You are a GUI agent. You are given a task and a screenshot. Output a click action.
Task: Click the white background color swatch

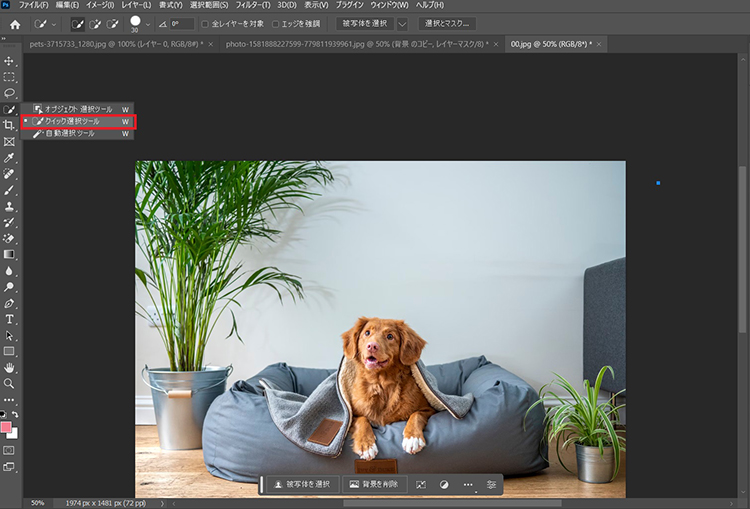[14, 434]
